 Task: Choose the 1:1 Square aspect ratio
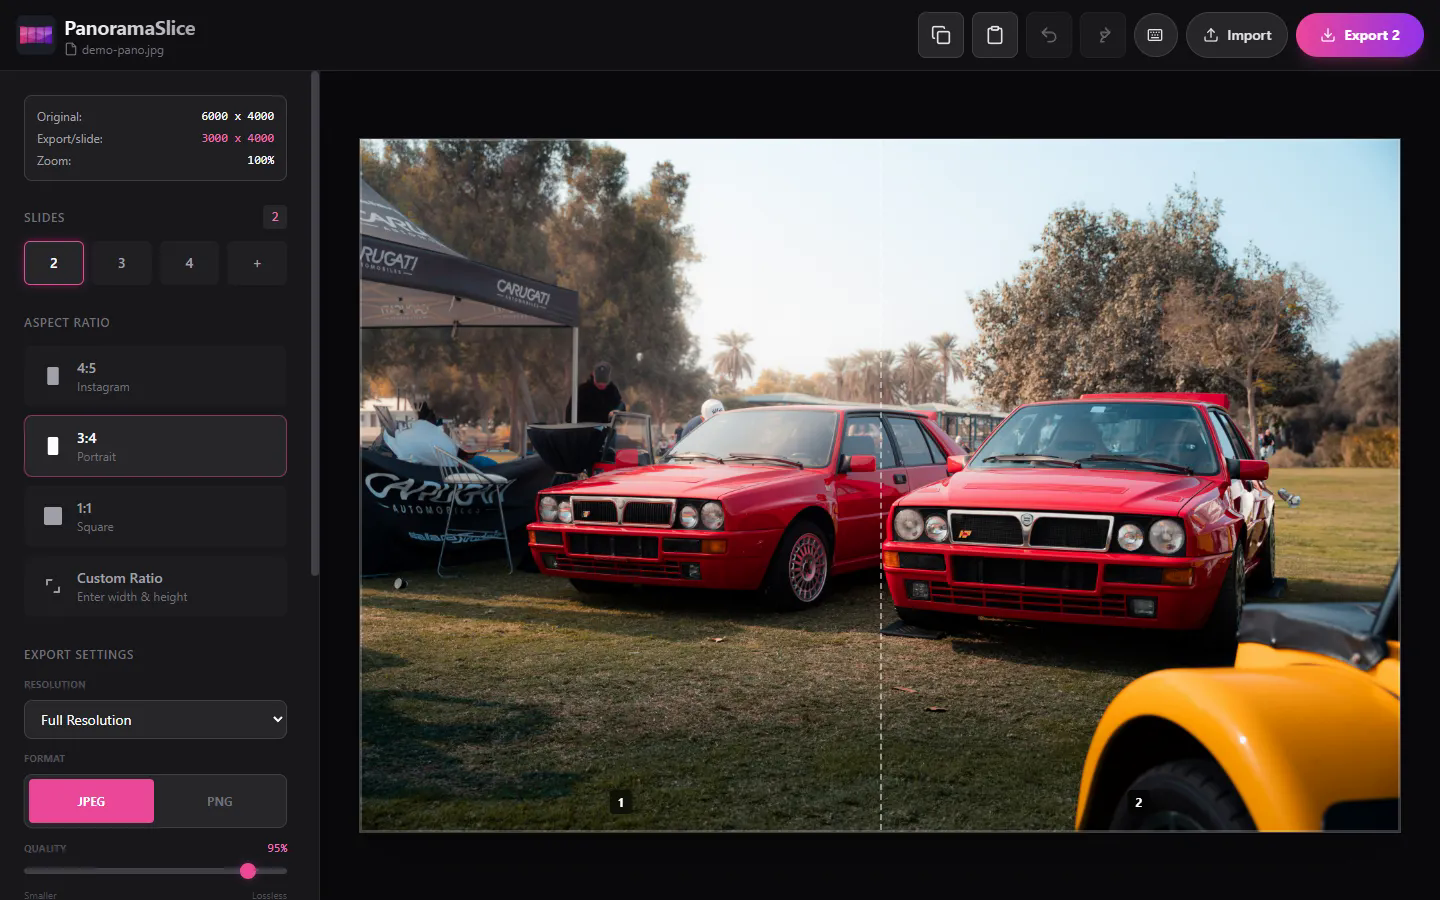point(155,516)
